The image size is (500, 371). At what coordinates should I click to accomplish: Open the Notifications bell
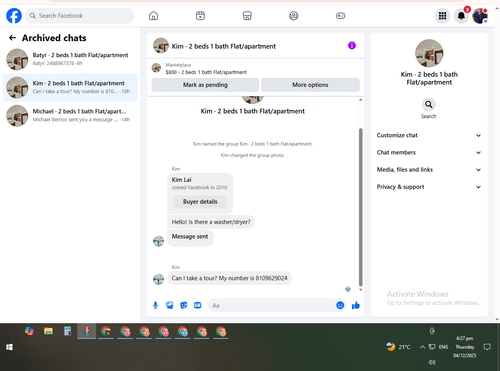tap(461, 16)
